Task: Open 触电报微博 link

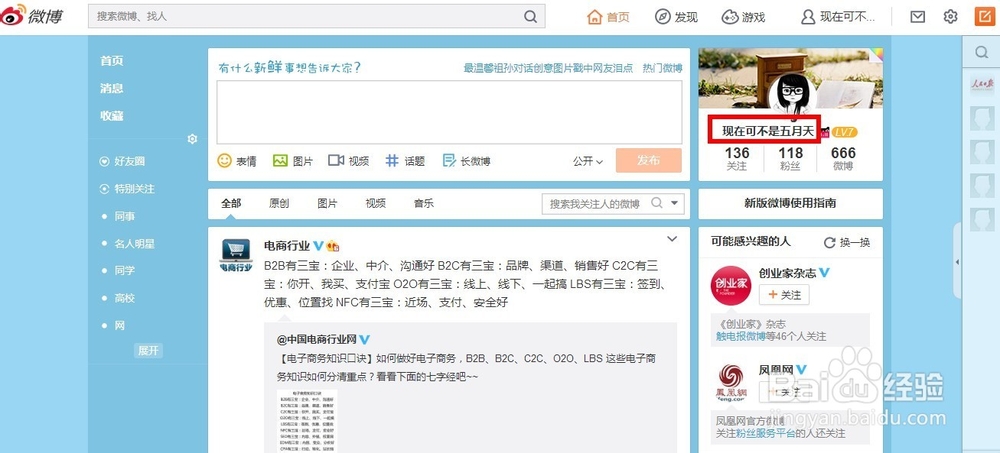Action: [x=740, y=336]
